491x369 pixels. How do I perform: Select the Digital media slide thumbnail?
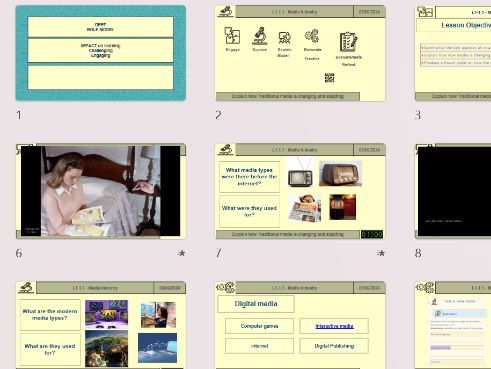pyautogui.click(x=300, y=325)
